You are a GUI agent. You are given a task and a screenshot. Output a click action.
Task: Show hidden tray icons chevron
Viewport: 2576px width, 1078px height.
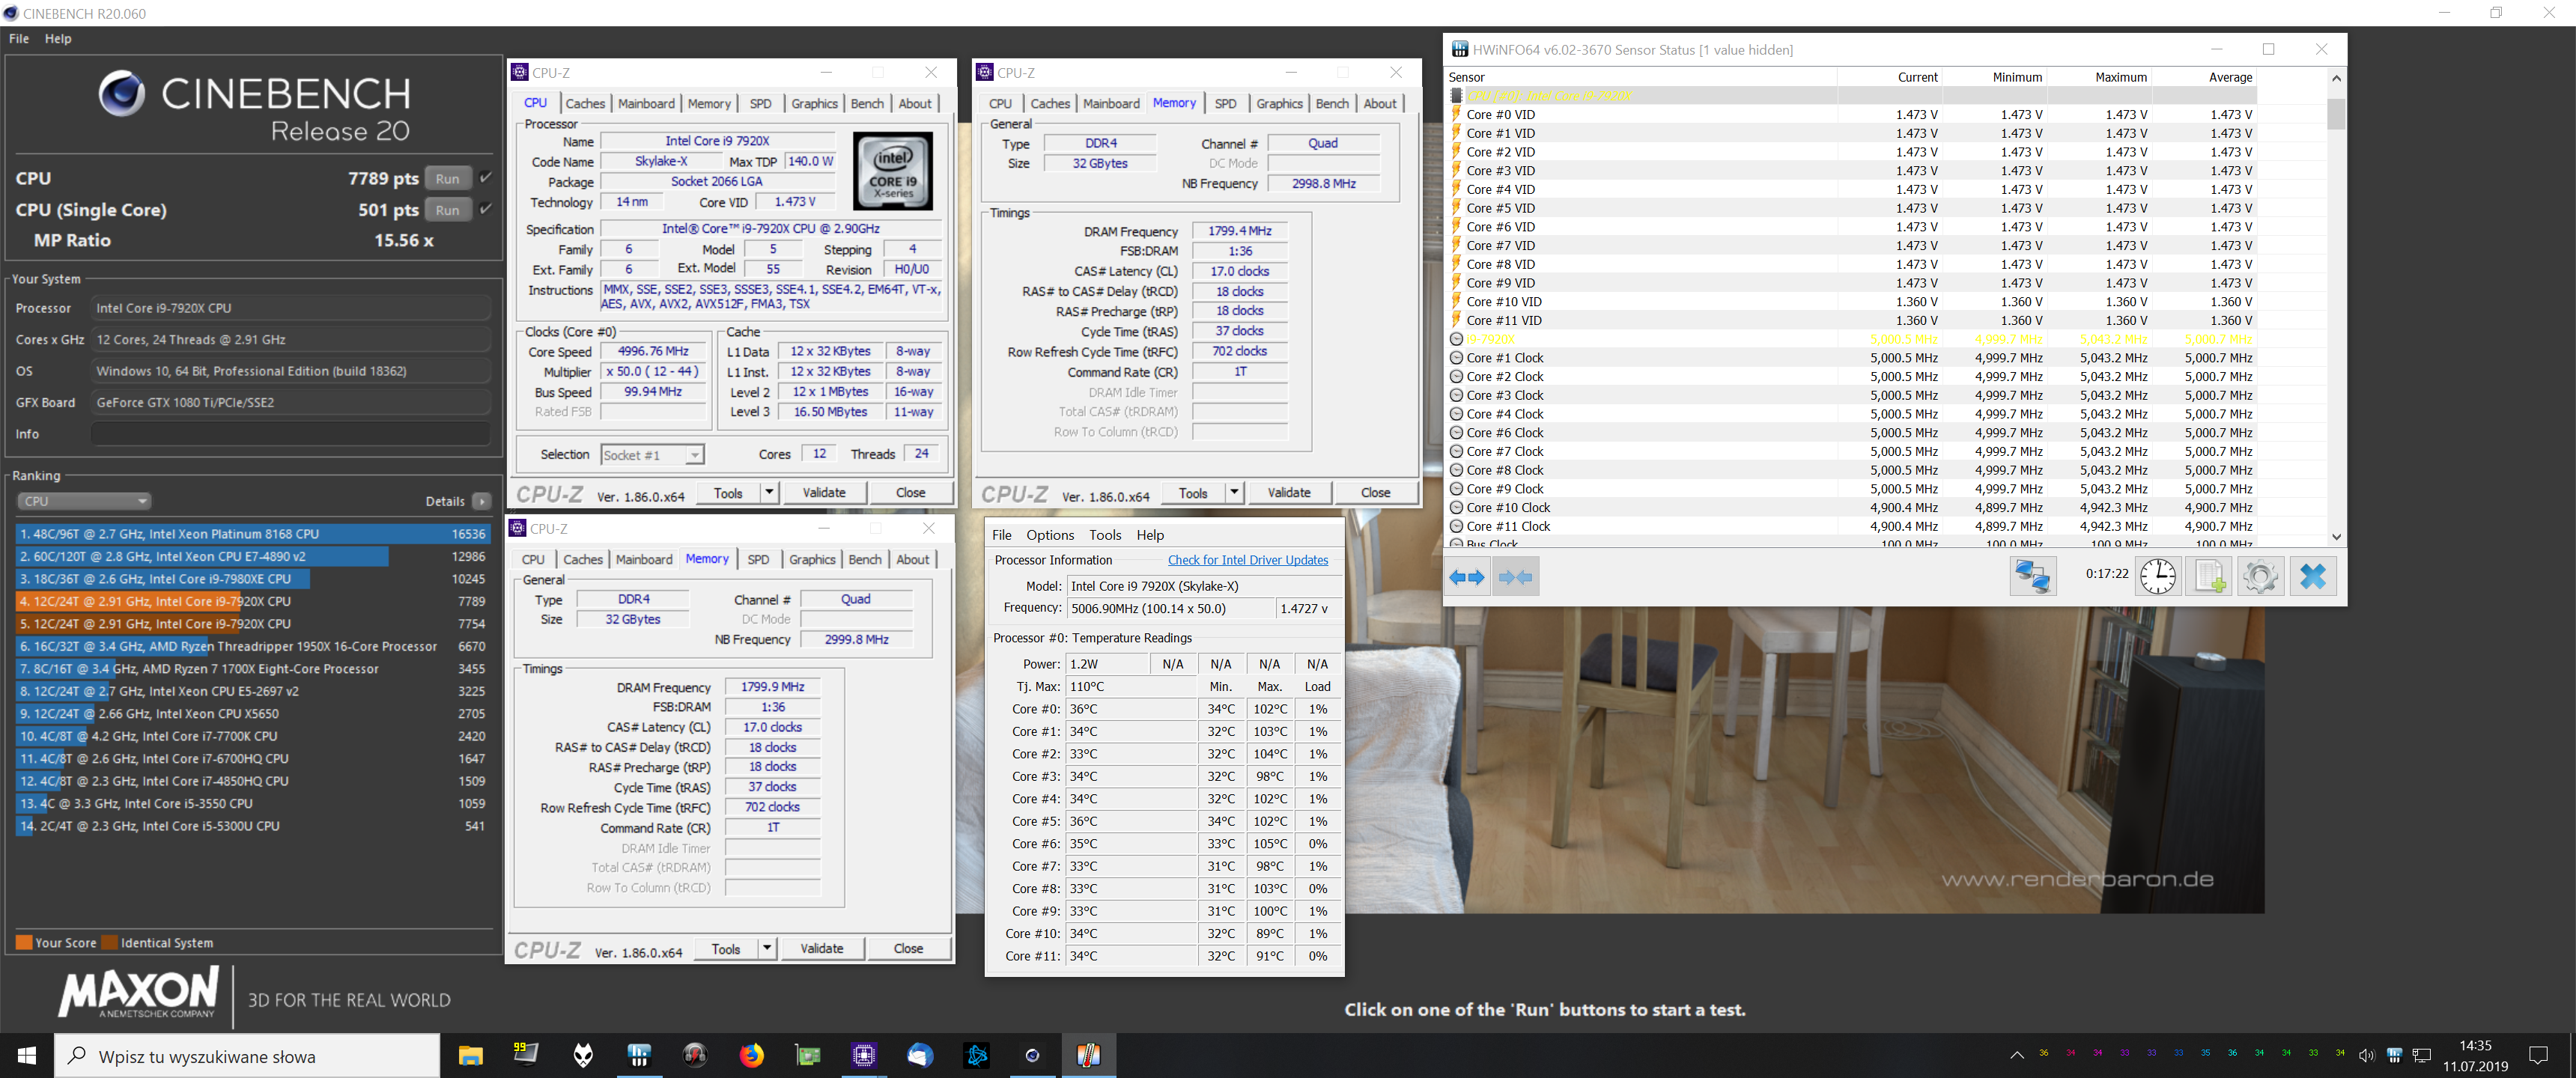click(x=2016, y=1055)
